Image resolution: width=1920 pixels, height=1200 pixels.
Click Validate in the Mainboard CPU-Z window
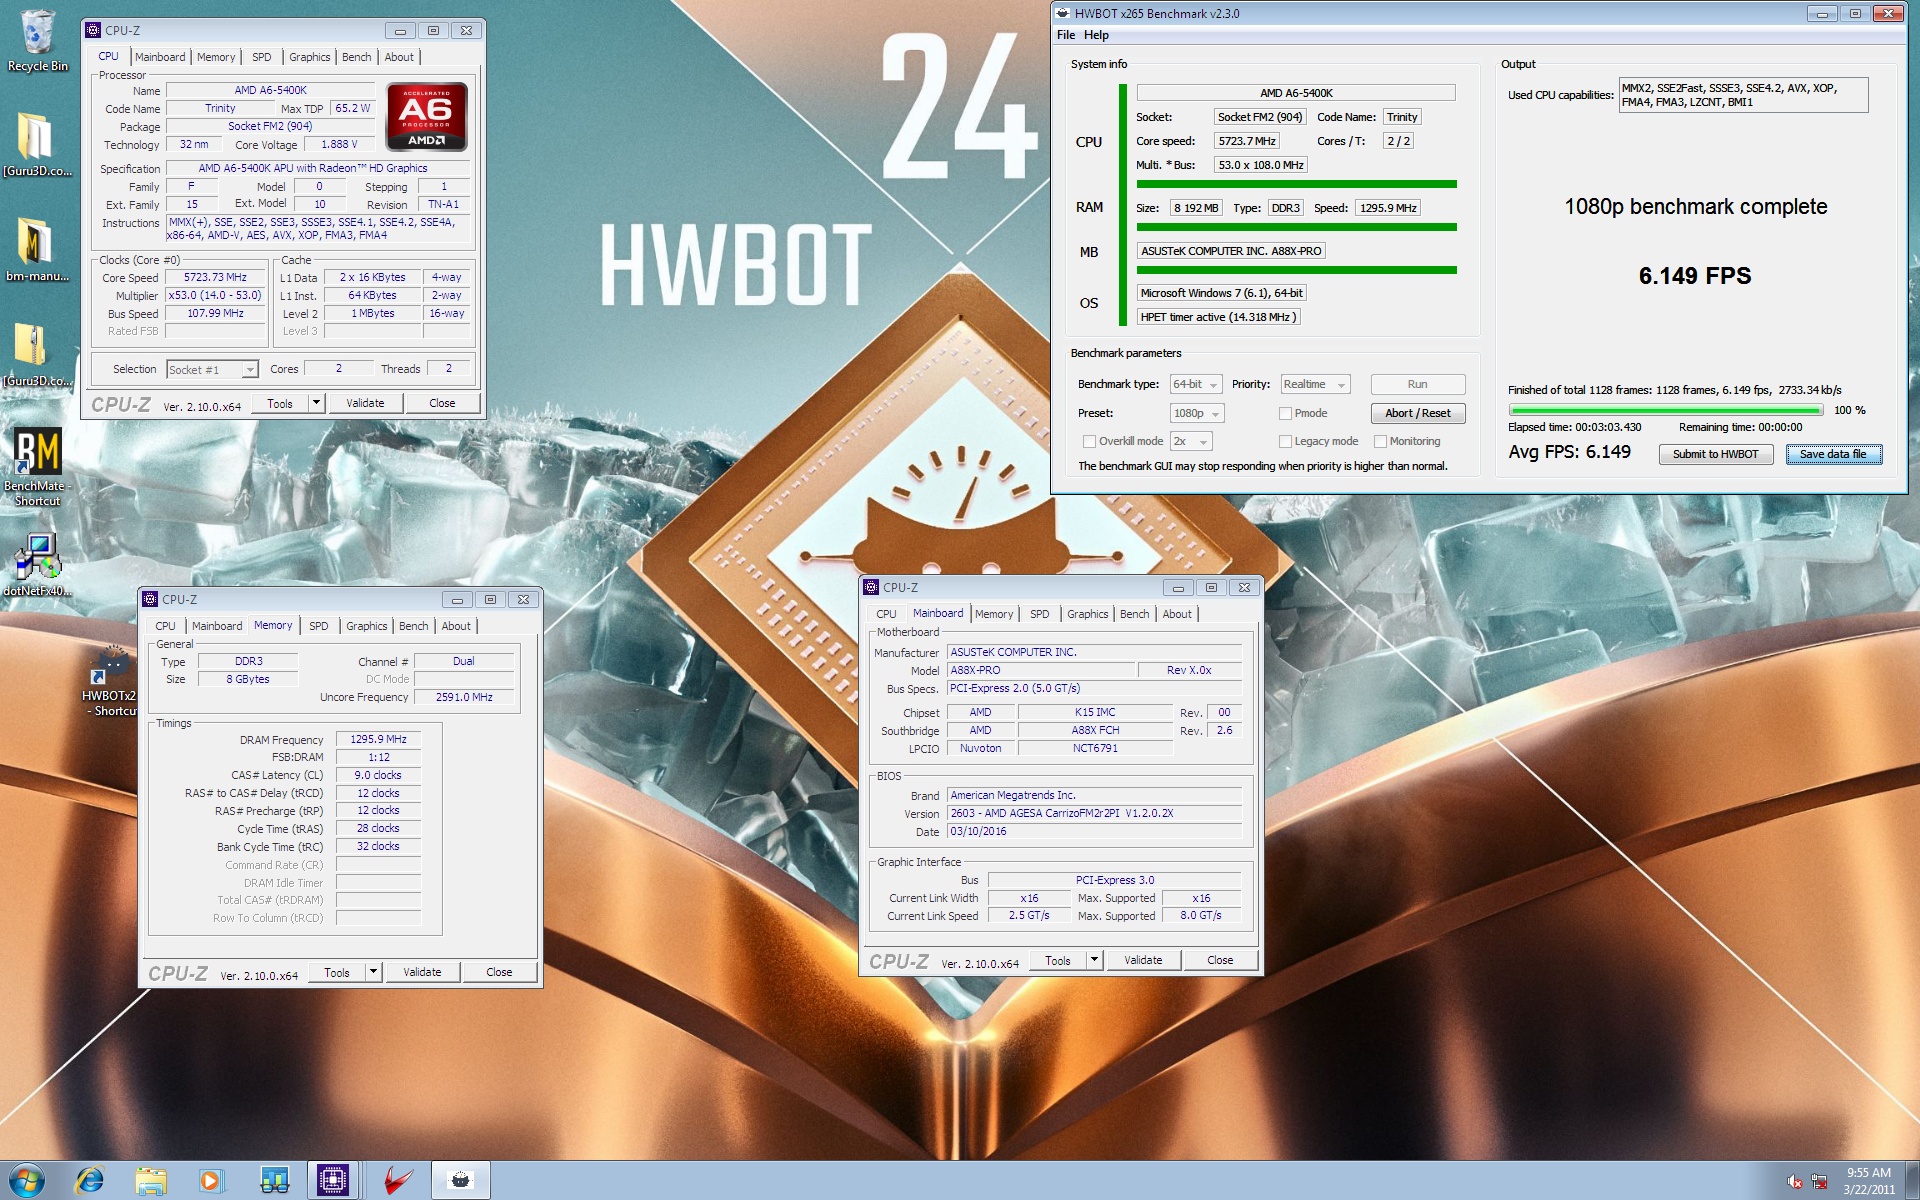(1143, 960)
